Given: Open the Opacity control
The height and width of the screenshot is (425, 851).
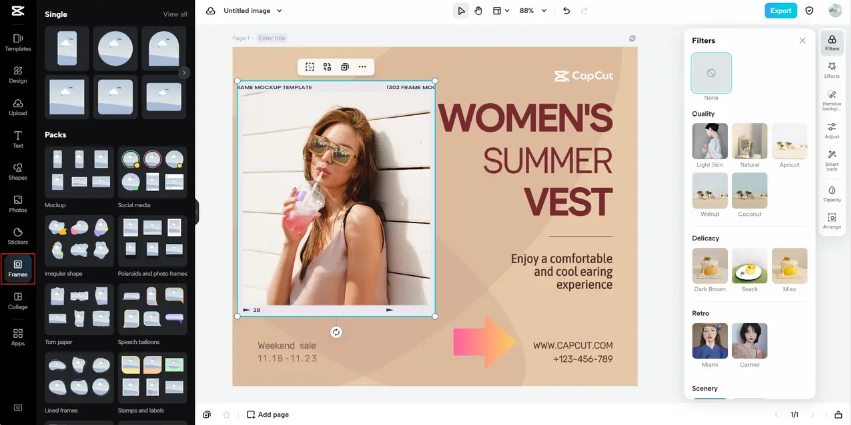Looking at the screenshot, I should [x=832, y=193].
